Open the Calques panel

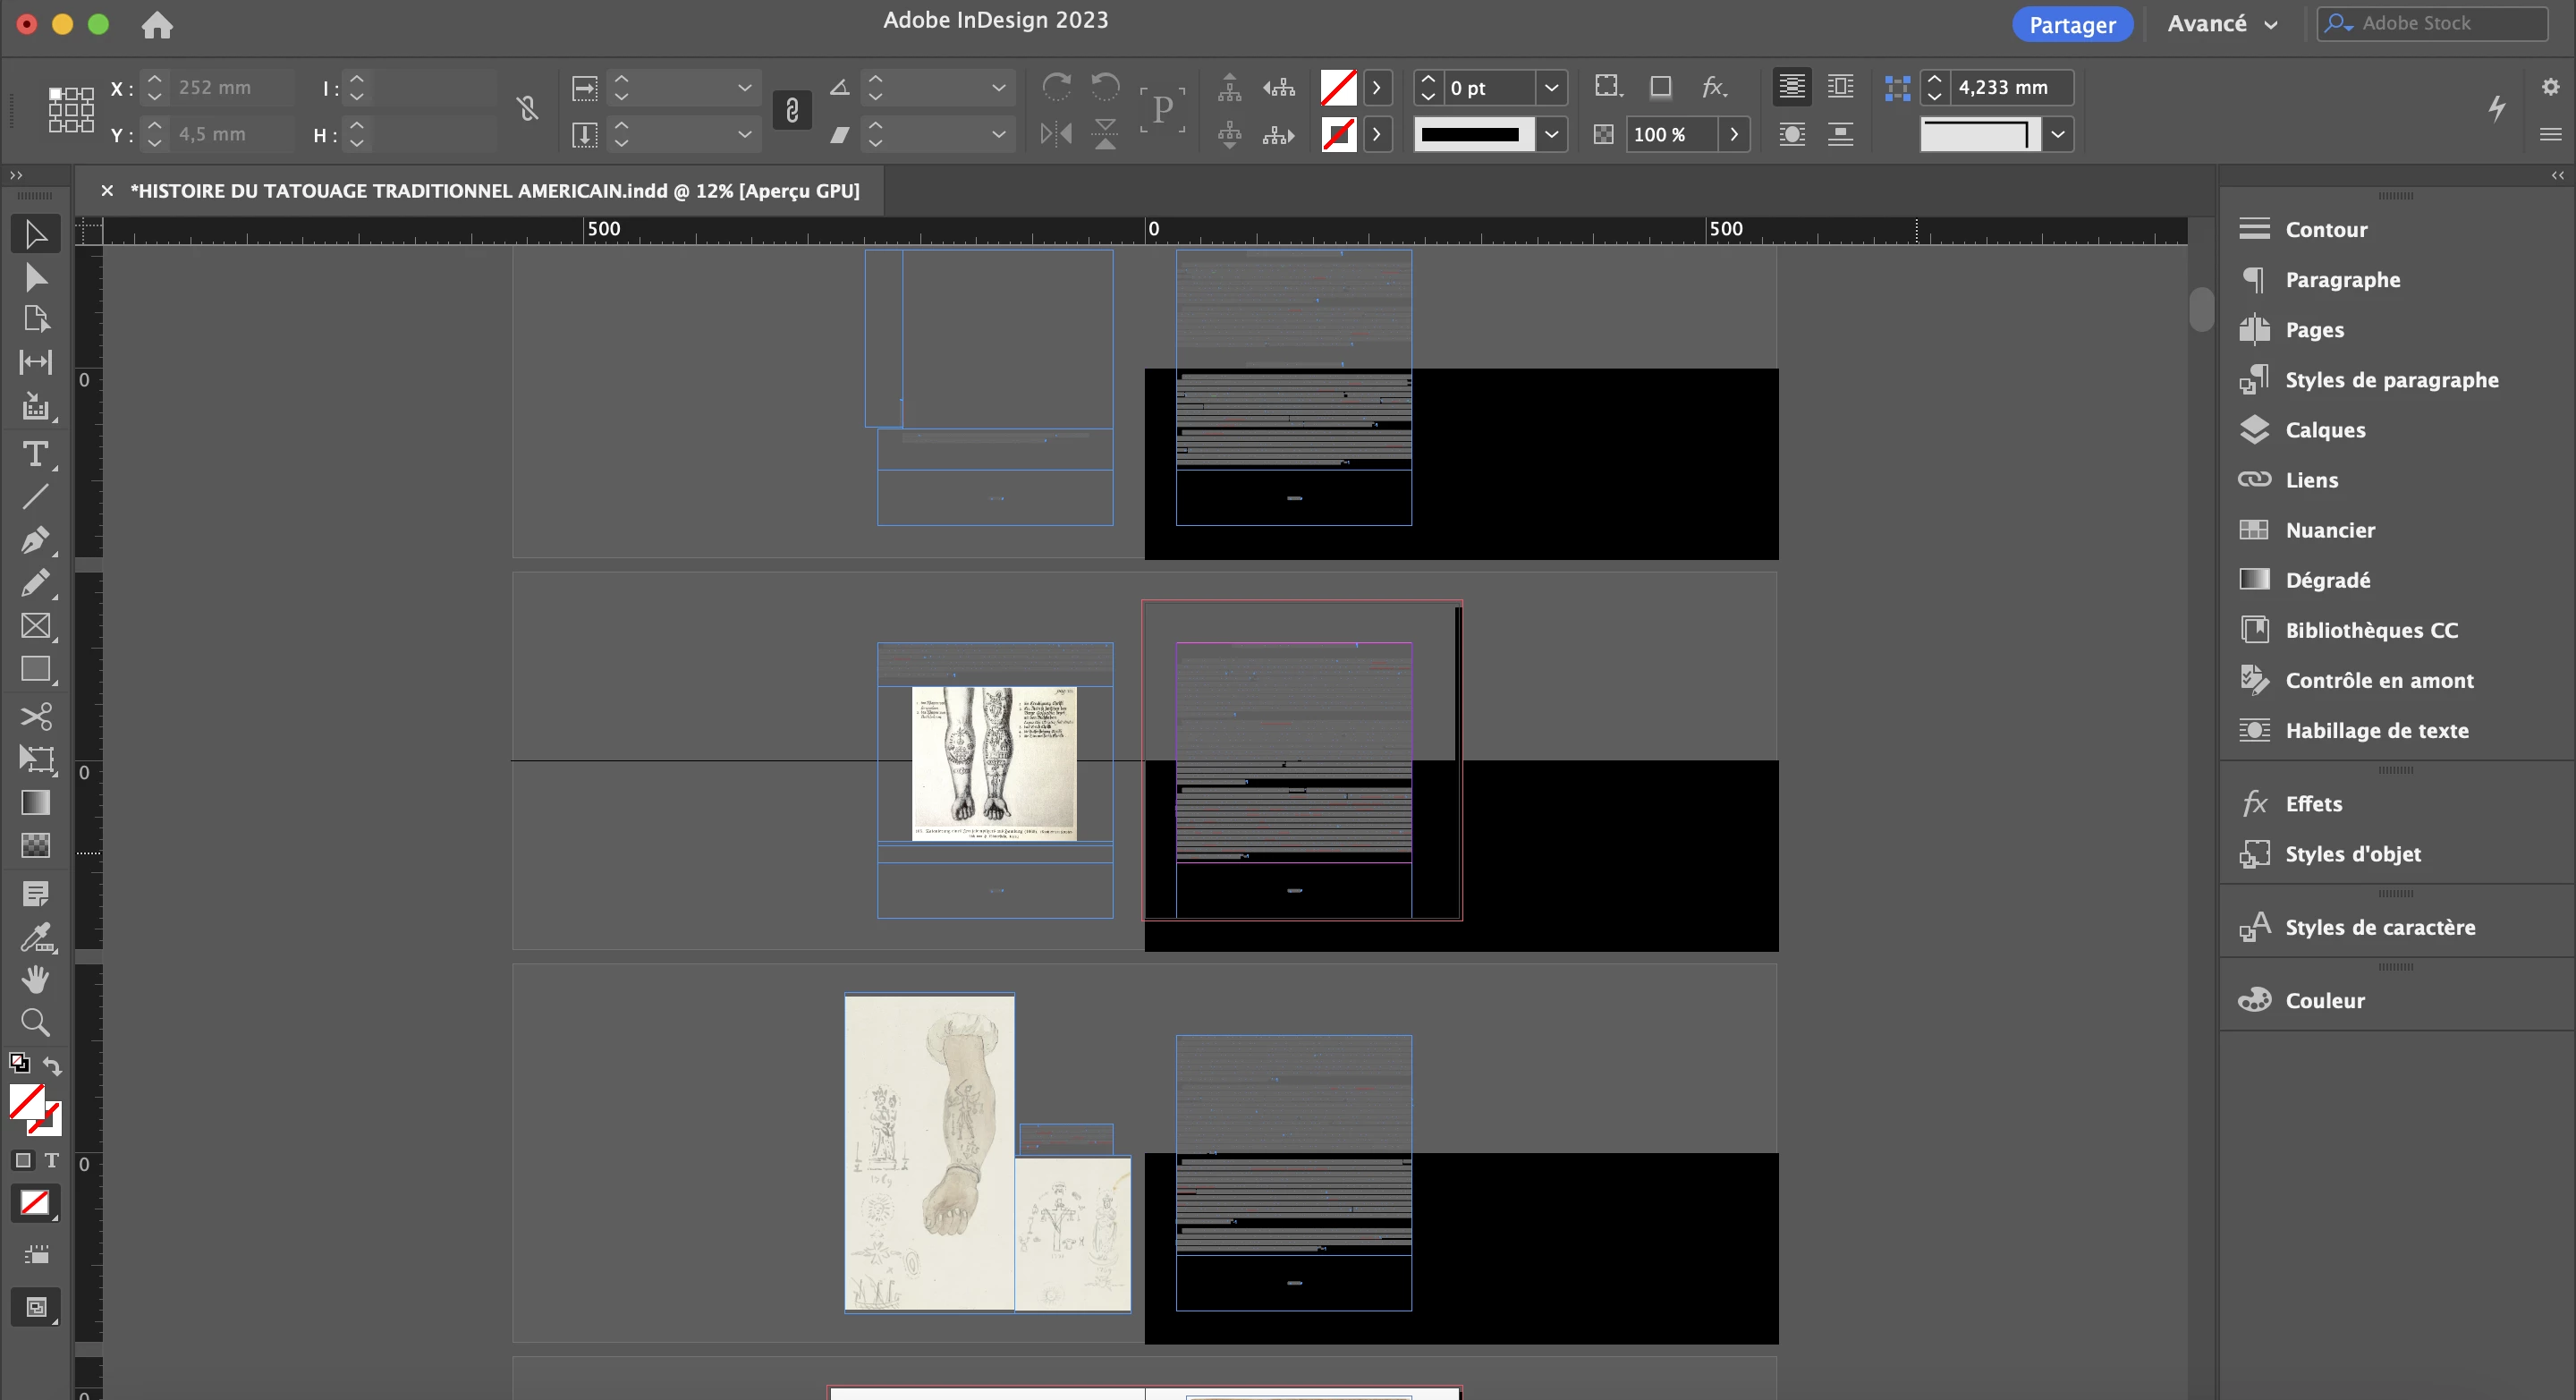(x=2324, y=430)
